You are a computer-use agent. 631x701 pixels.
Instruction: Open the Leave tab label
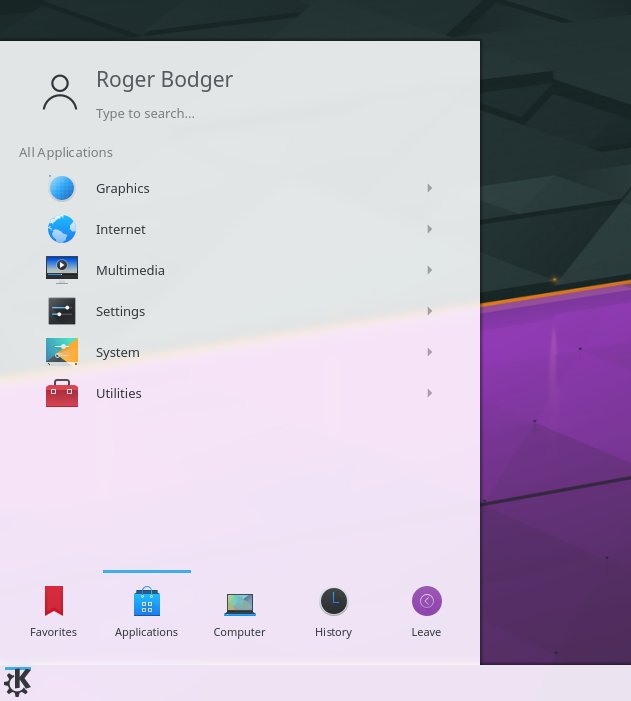point(426,632)
